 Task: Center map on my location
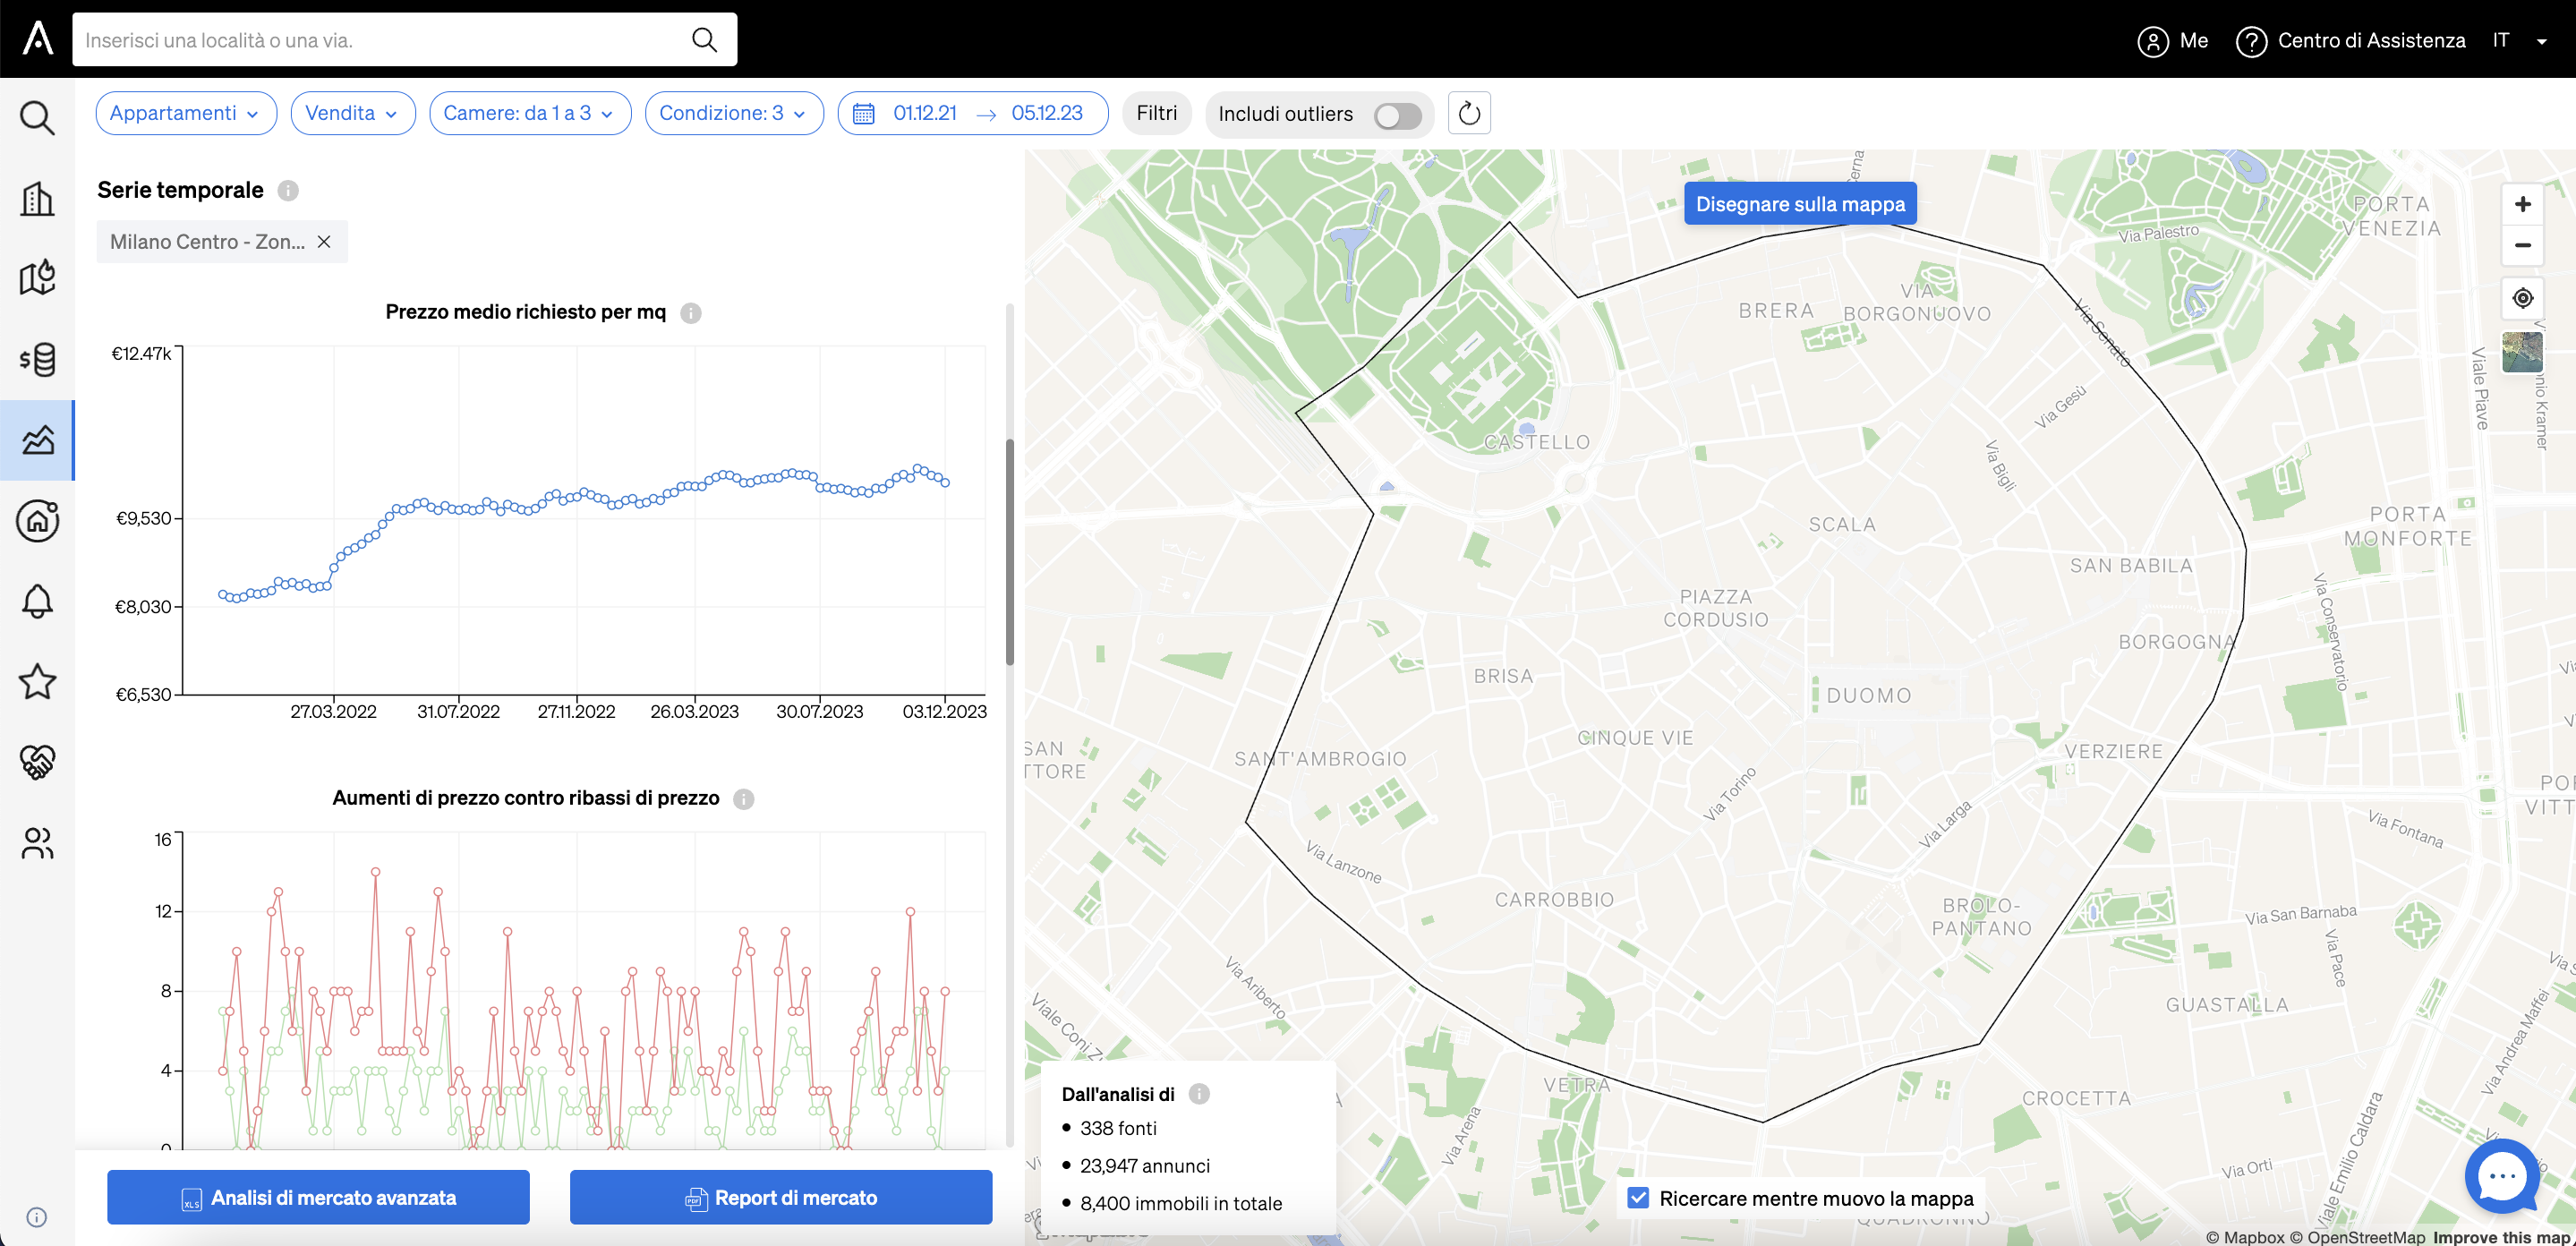click(x=2522, y=298)
